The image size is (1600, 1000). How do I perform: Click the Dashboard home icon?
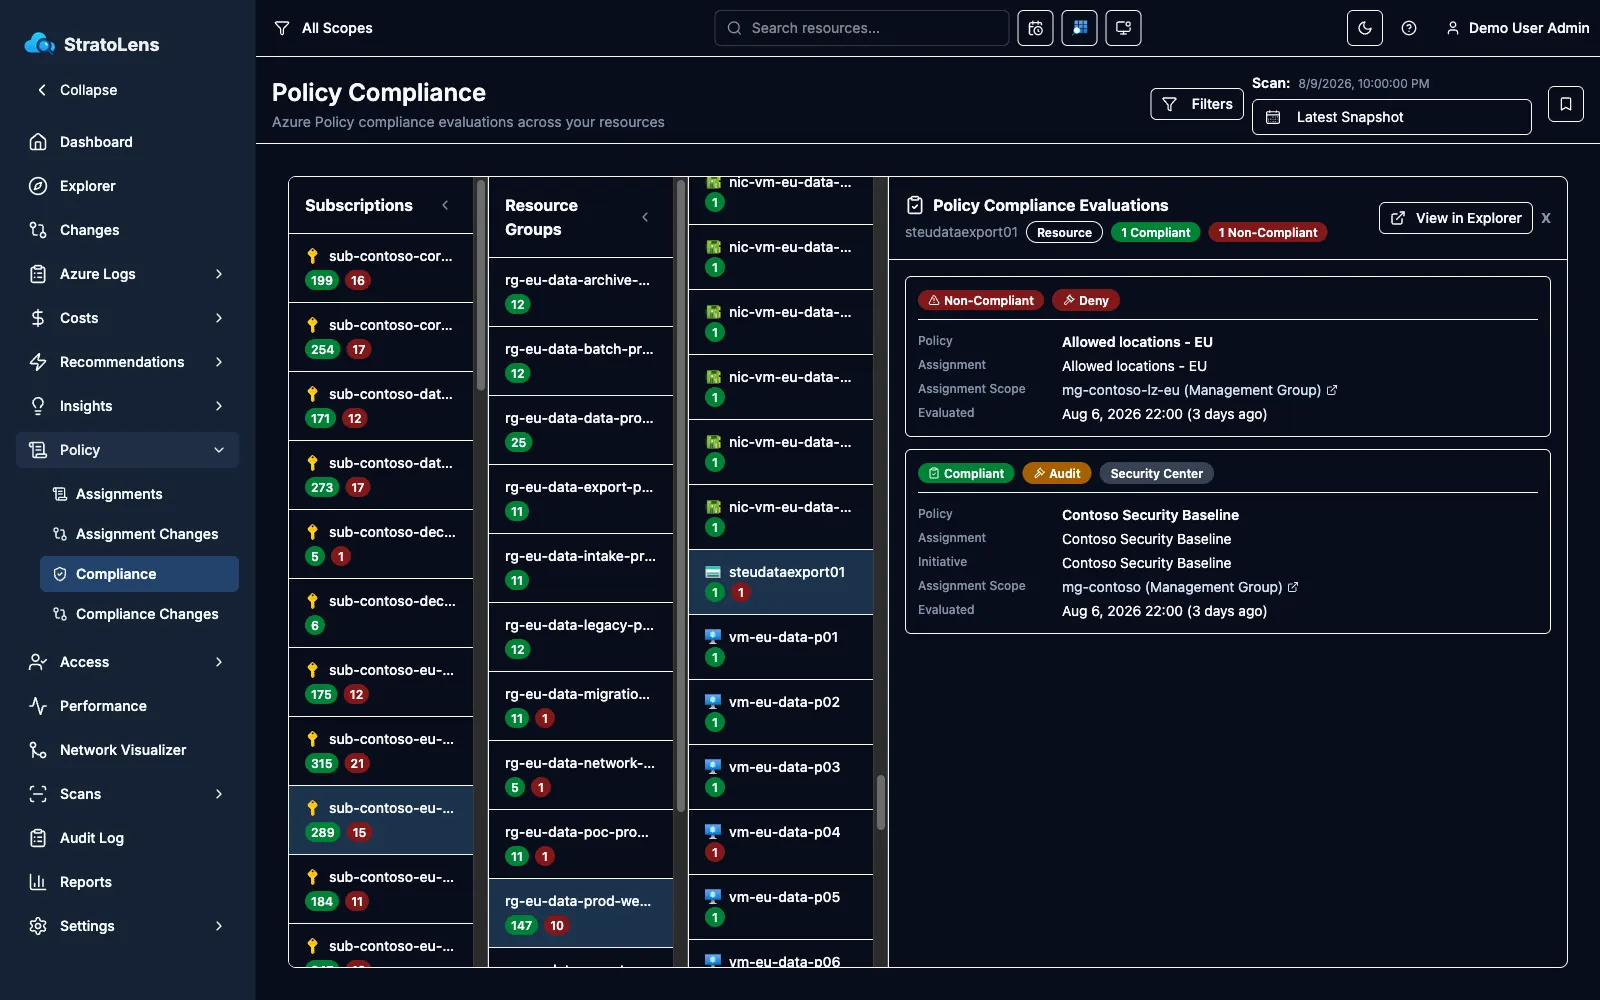(38, 142)
